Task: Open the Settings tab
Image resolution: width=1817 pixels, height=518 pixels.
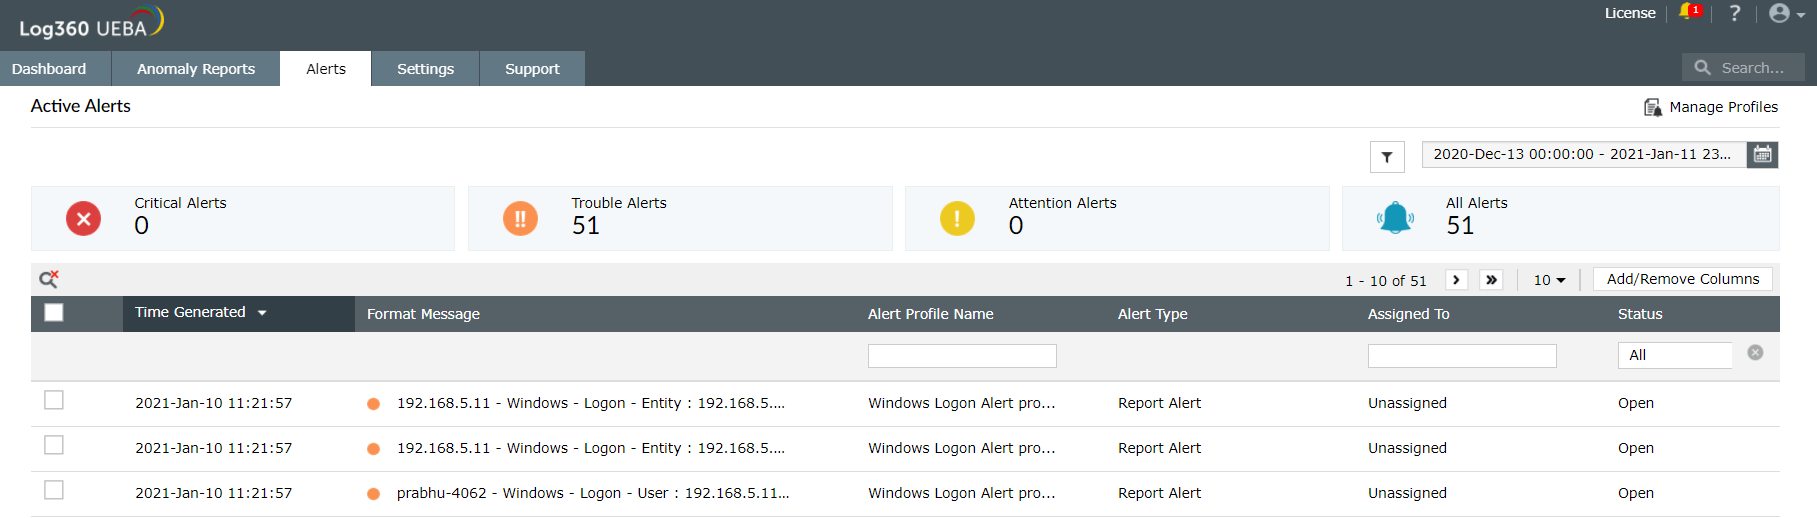Action: coord(425,69)
